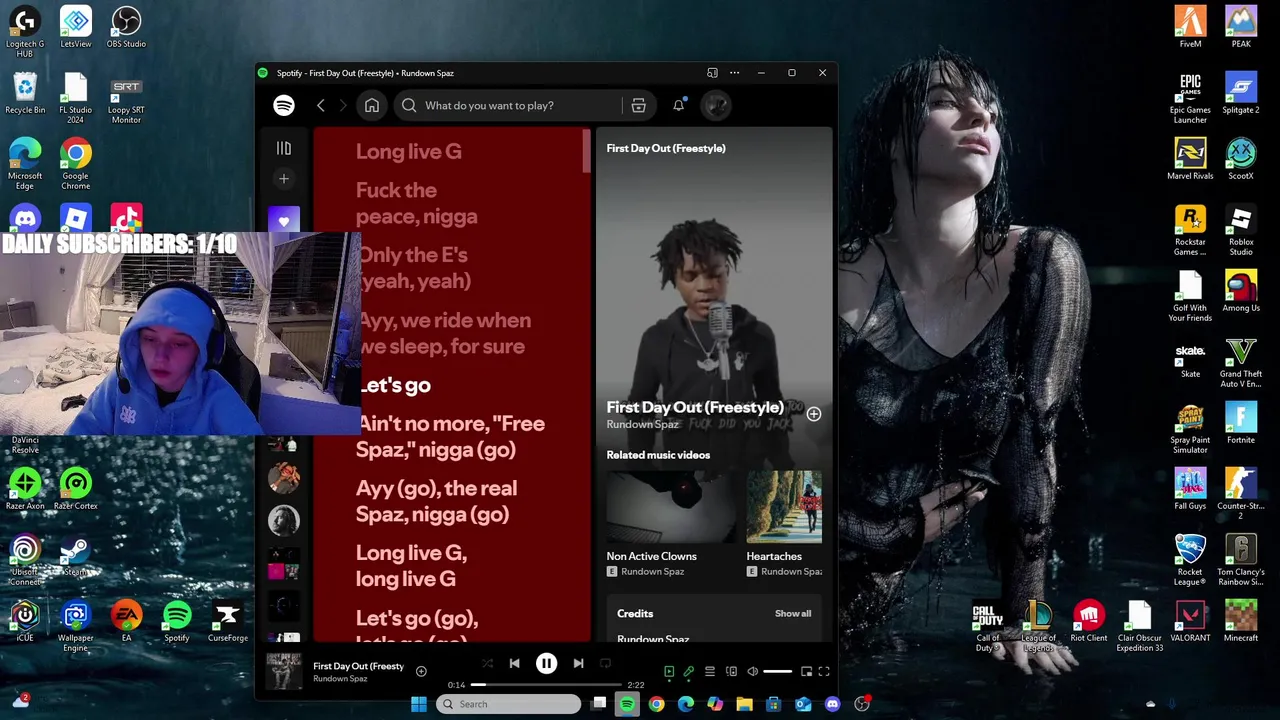Click the Spotify search magnifier icon
Viewport: 1280px width, 720px height.
click(x=409, y=105)
